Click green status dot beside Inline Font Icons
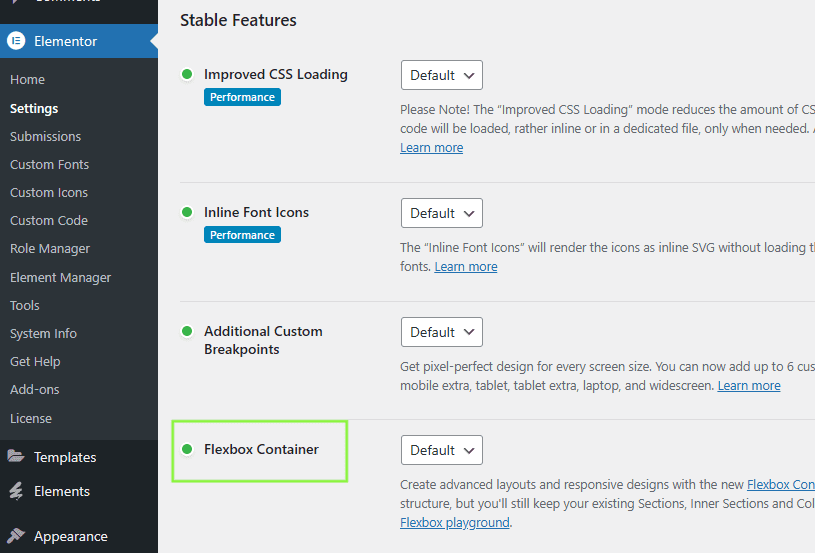Image resolution: width=815 pixels, height=553 pixels. tap(187, 212)
